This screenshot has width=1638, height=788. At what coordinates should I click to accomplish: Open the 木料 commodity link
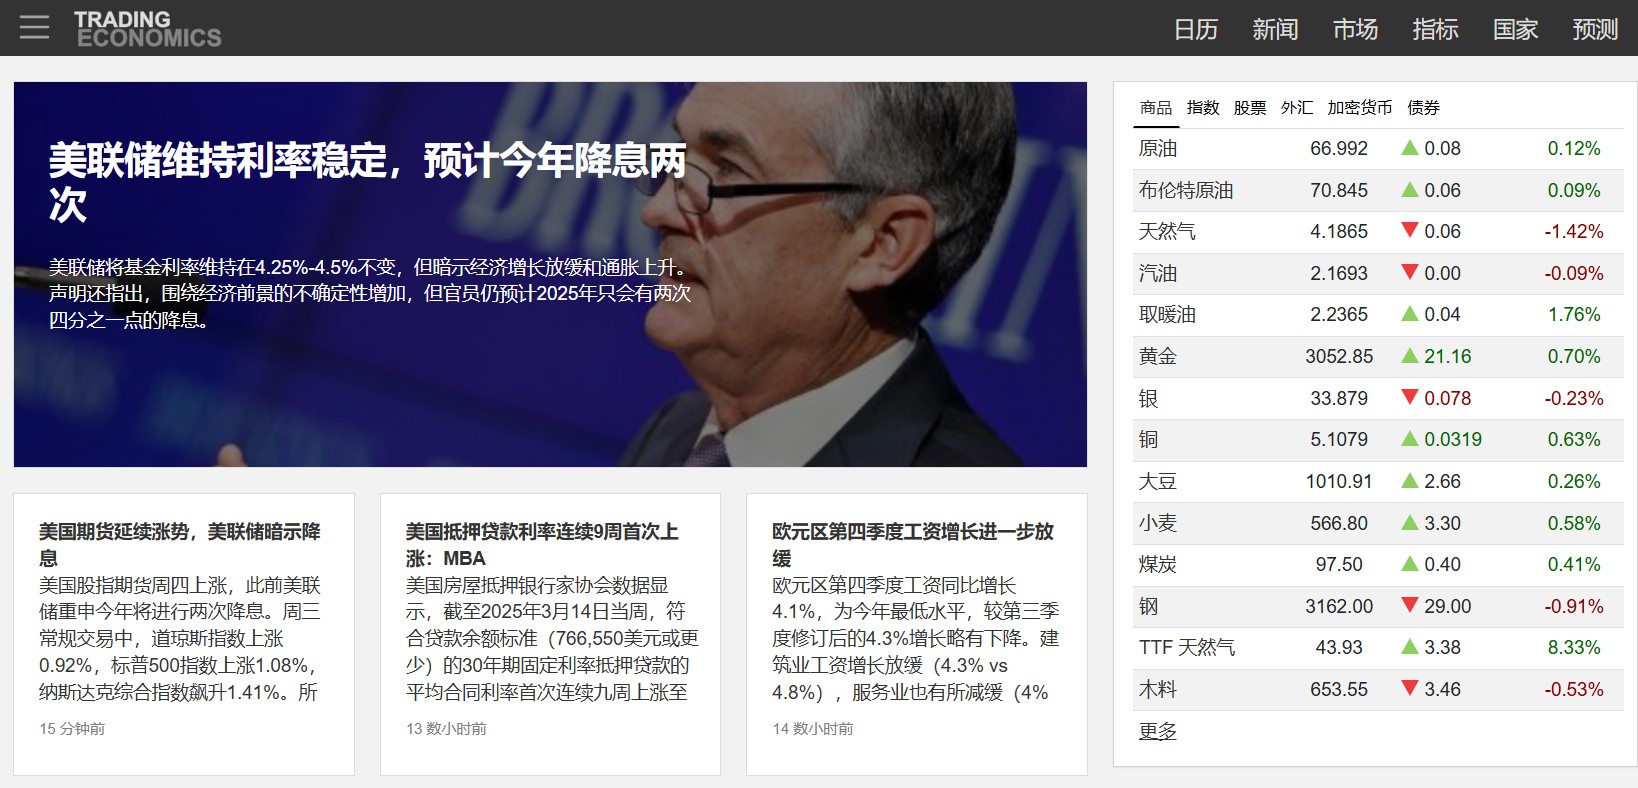point(1158,689)
